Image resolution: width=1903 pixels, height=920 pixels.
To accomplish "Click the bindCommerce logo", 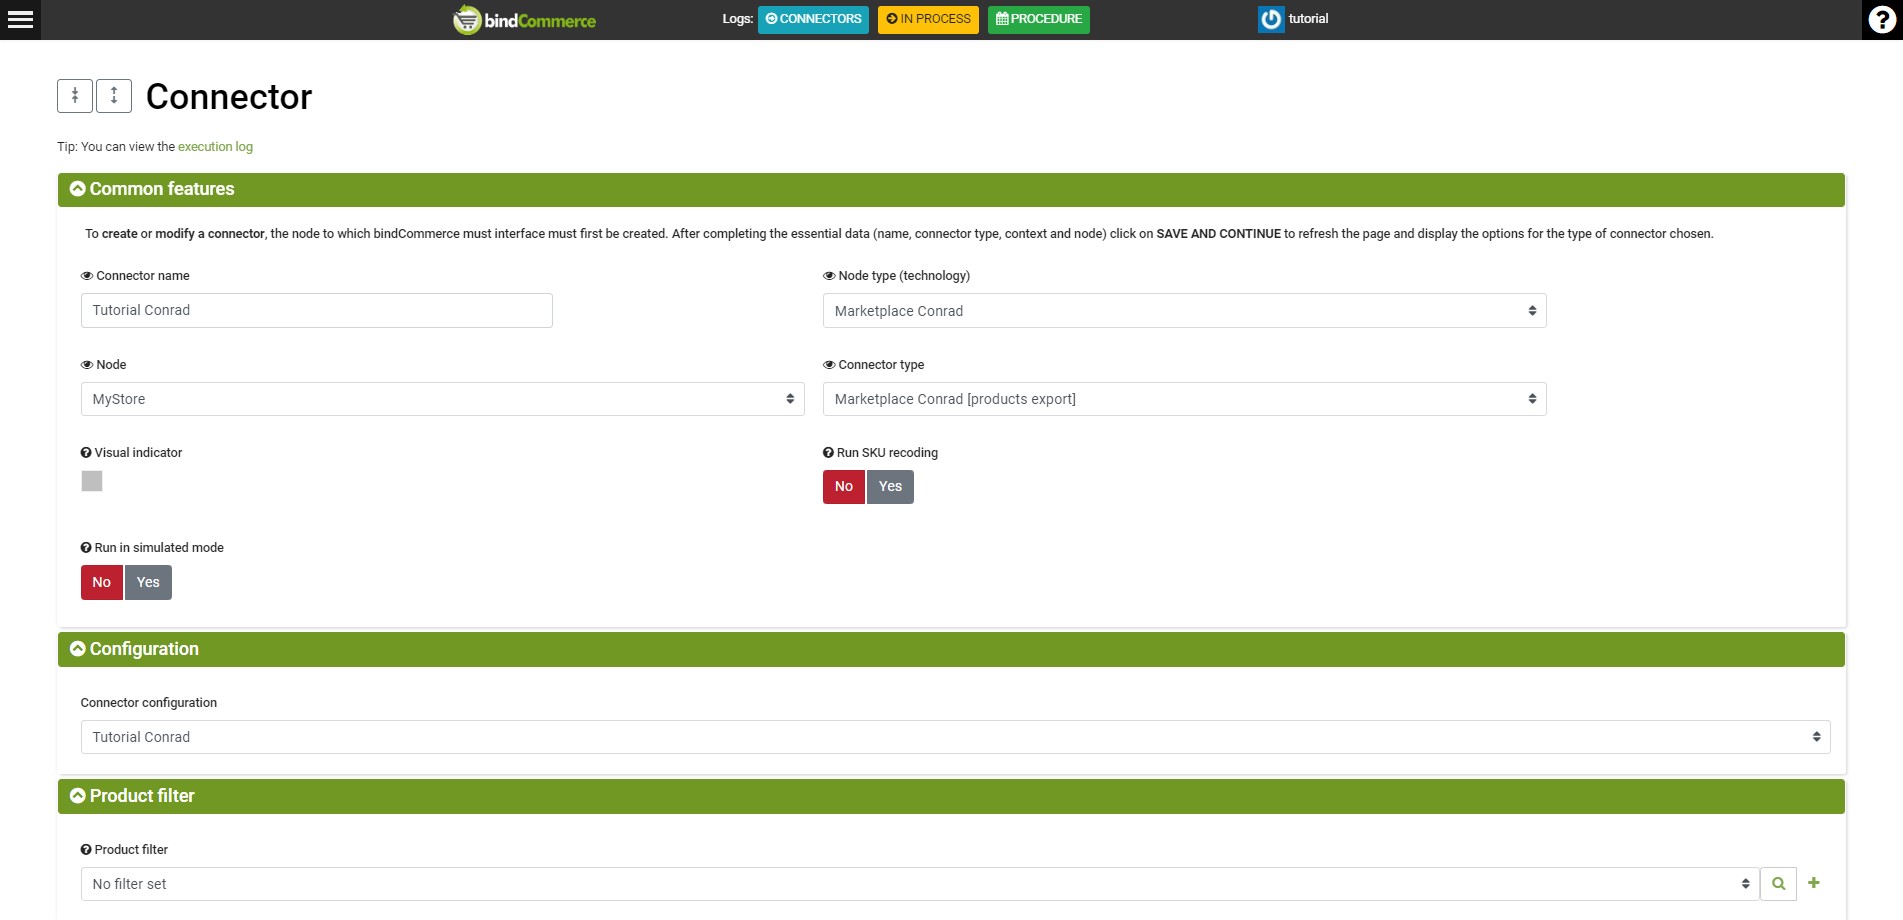I will 524,20.
